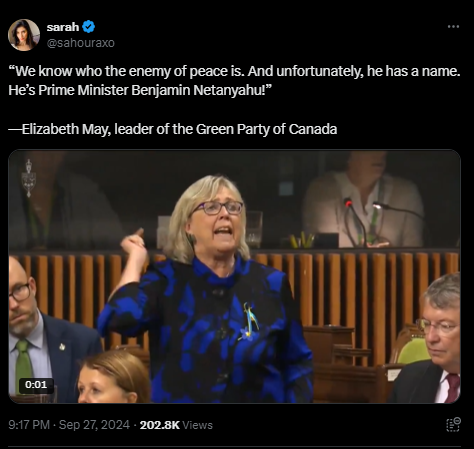474x449 pixels.
Task: Click the yellow-blue ribbon pin on jacket
Action: [250, 320]
